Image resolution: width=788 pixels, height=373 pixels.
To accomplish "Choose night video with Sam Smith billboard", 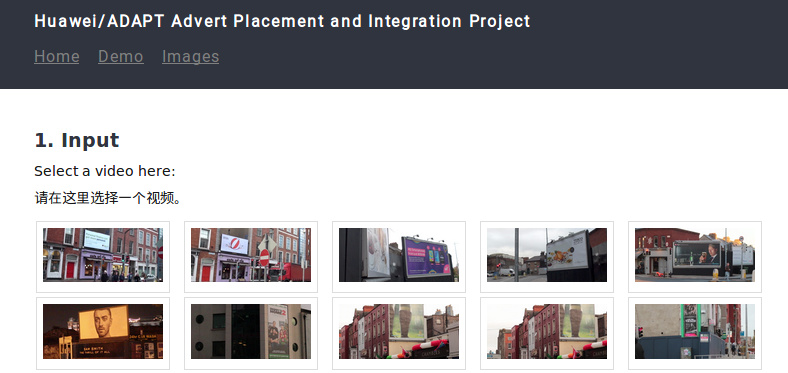I will pyautogui.click(x=103, y=333).
